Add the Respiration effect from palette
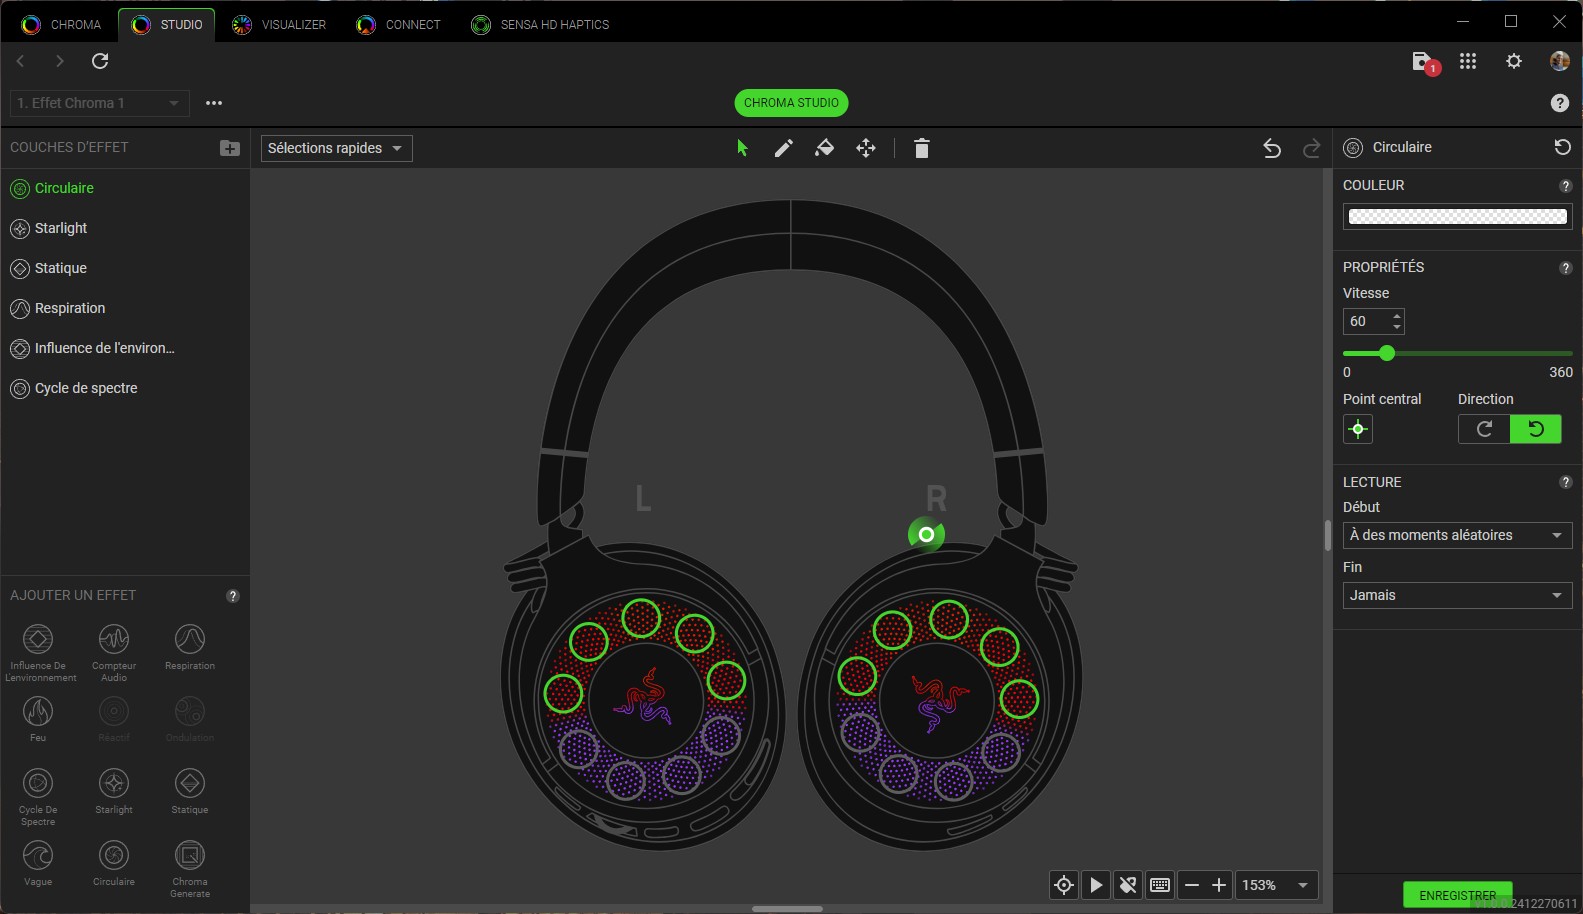This screenshot has height=914, width=1583. tap(190, 647)
